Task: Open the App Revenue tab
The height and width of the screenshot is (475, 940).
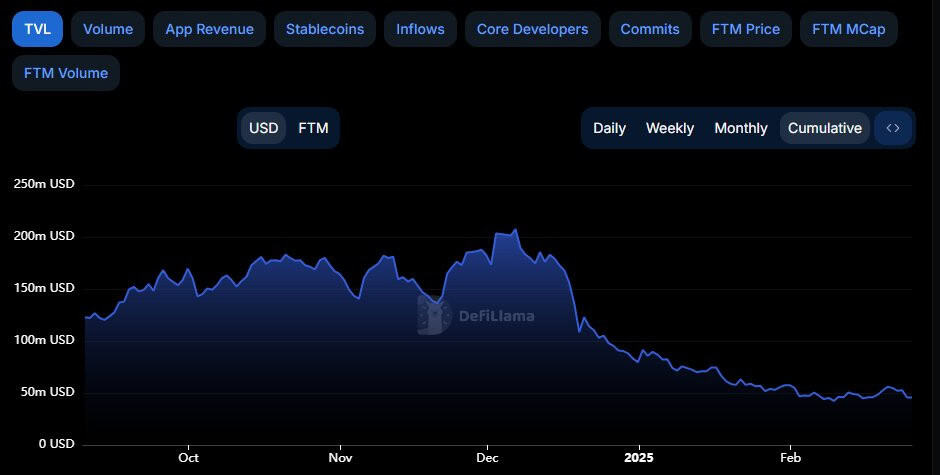Action: 209,29
